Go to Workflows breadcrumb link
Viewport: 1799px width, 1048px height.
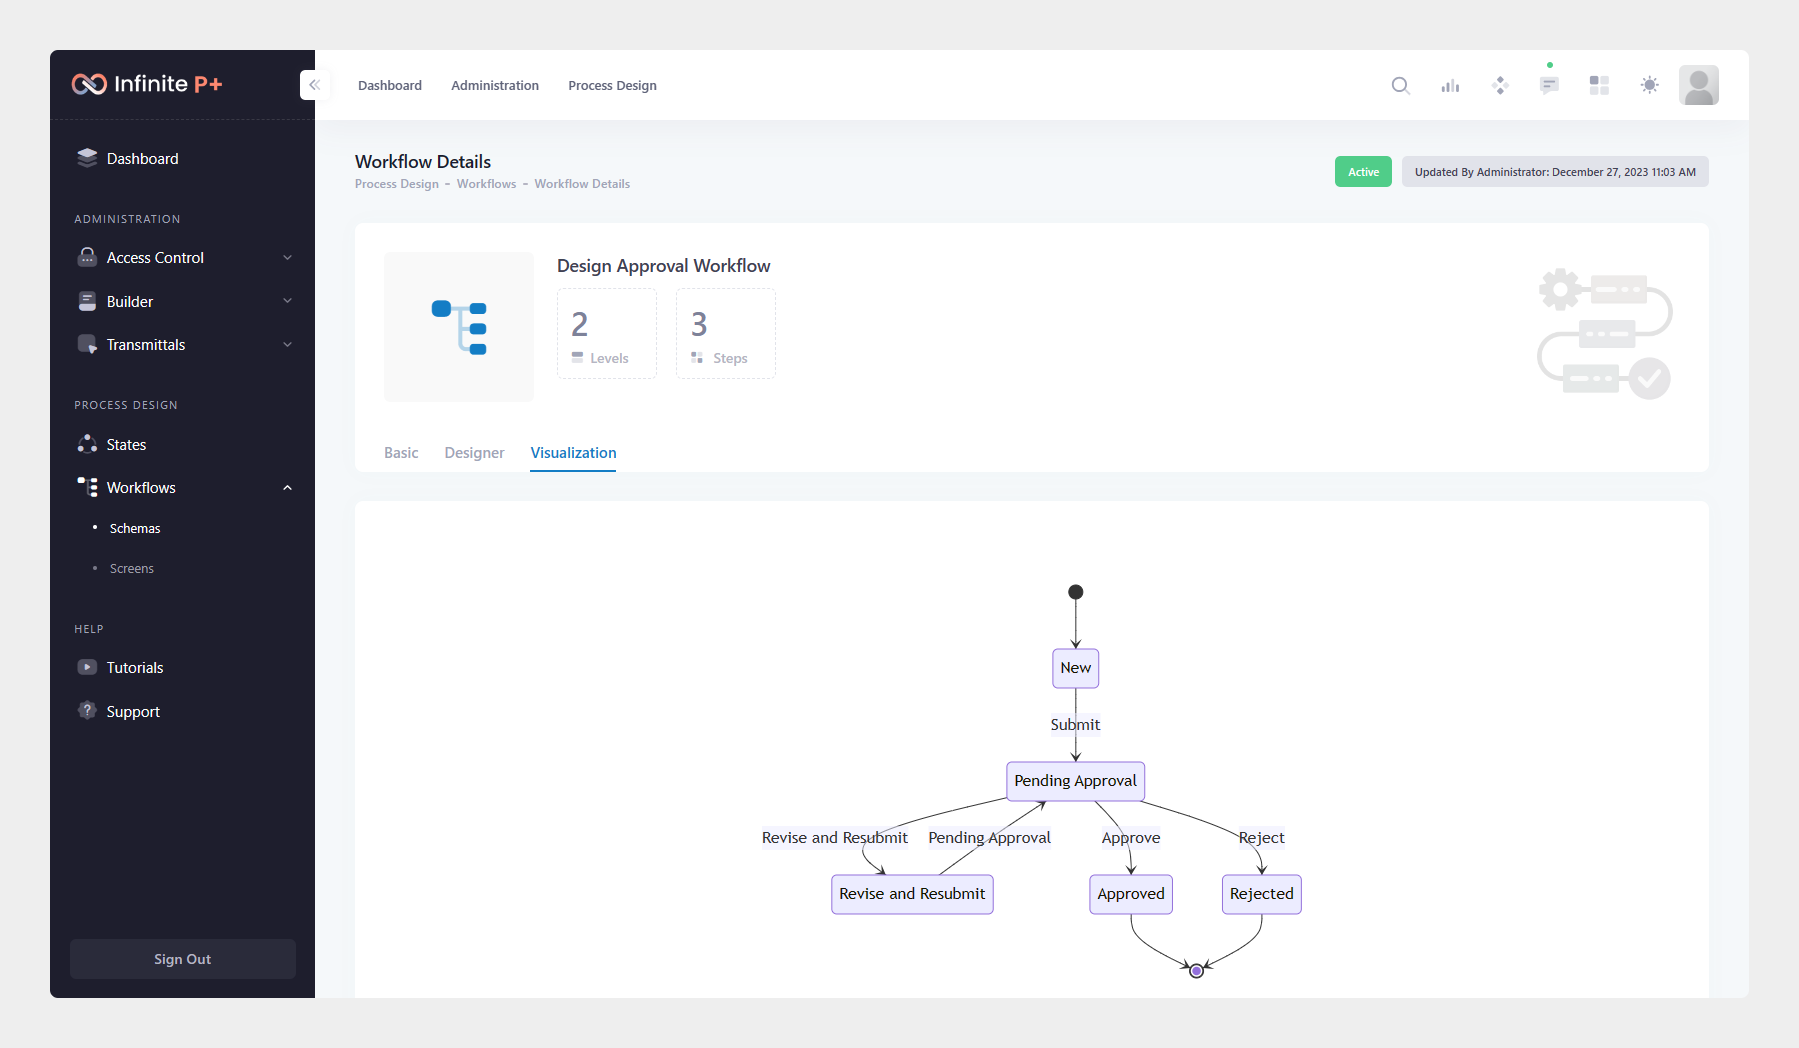(487, 184)
